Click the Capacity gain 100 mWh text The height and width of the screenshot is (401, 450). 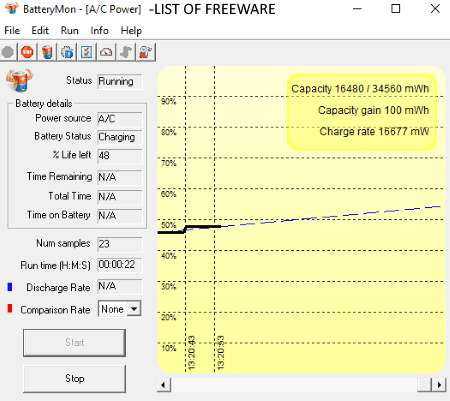(373, 110)
